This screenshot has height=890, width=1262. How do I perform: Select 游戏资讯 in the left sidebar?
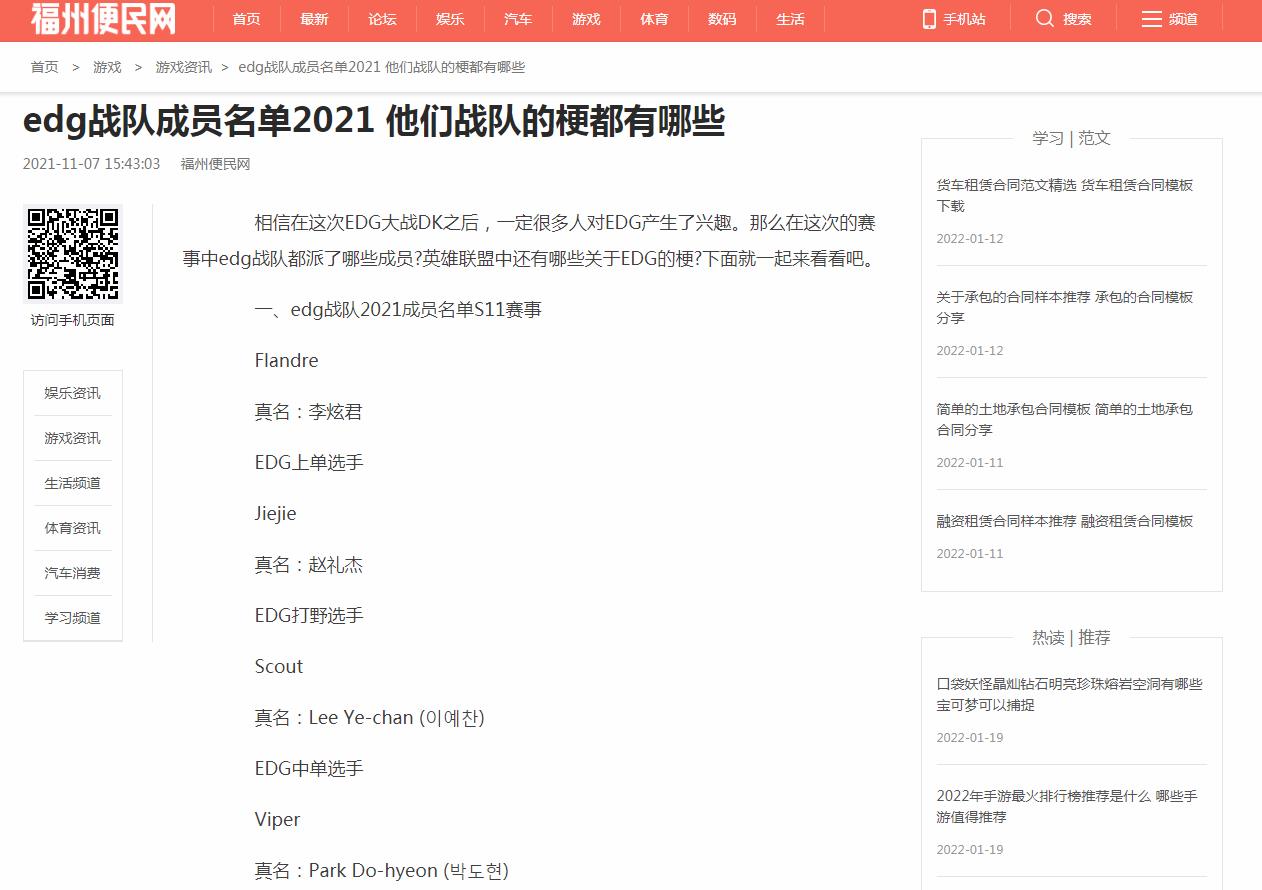(72, 438)
